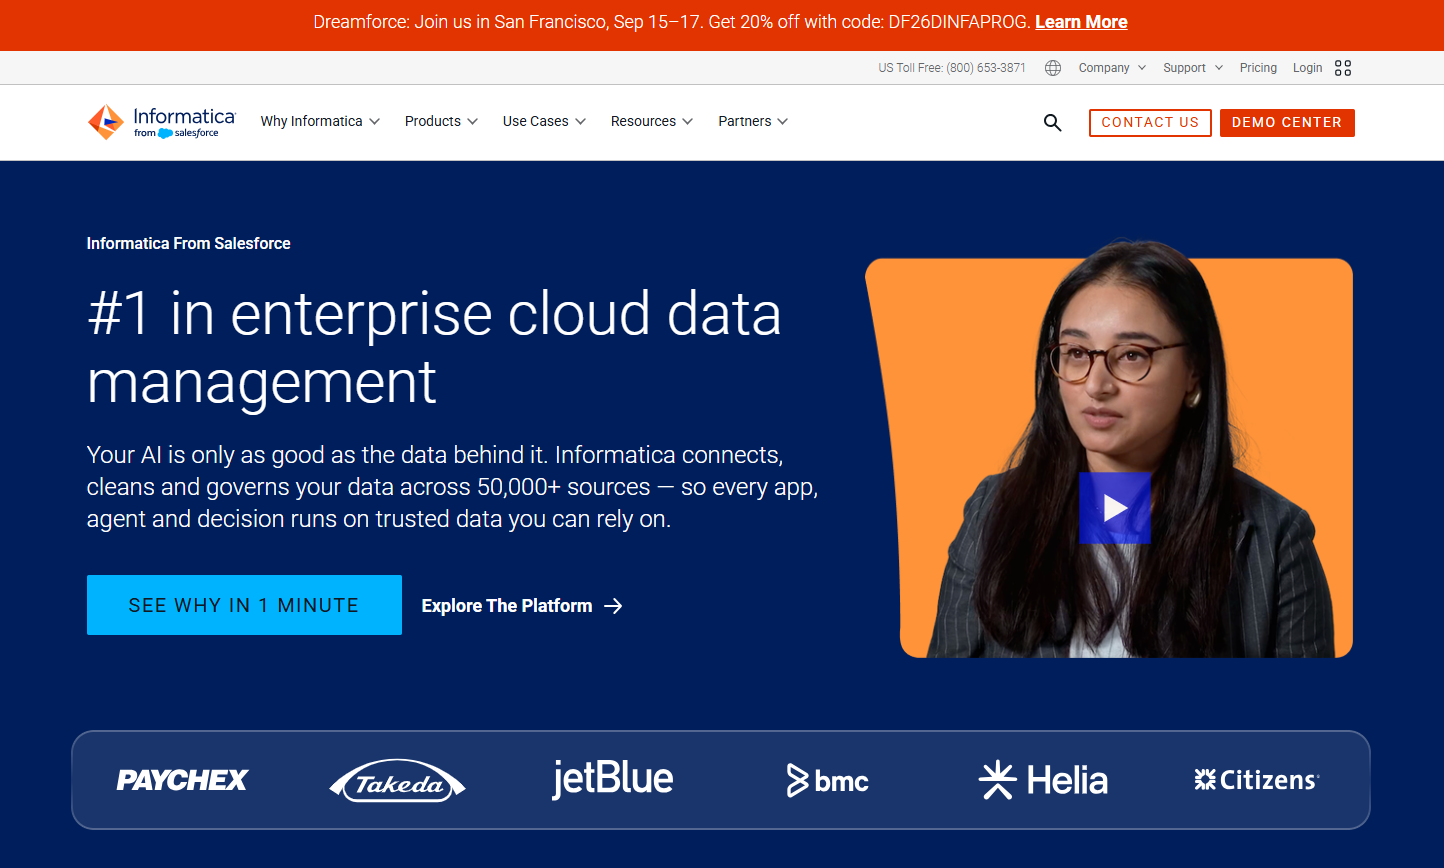Go to the Pricing page
The width and height of the screenshot is (1444, 868).
coord(1258,68)
